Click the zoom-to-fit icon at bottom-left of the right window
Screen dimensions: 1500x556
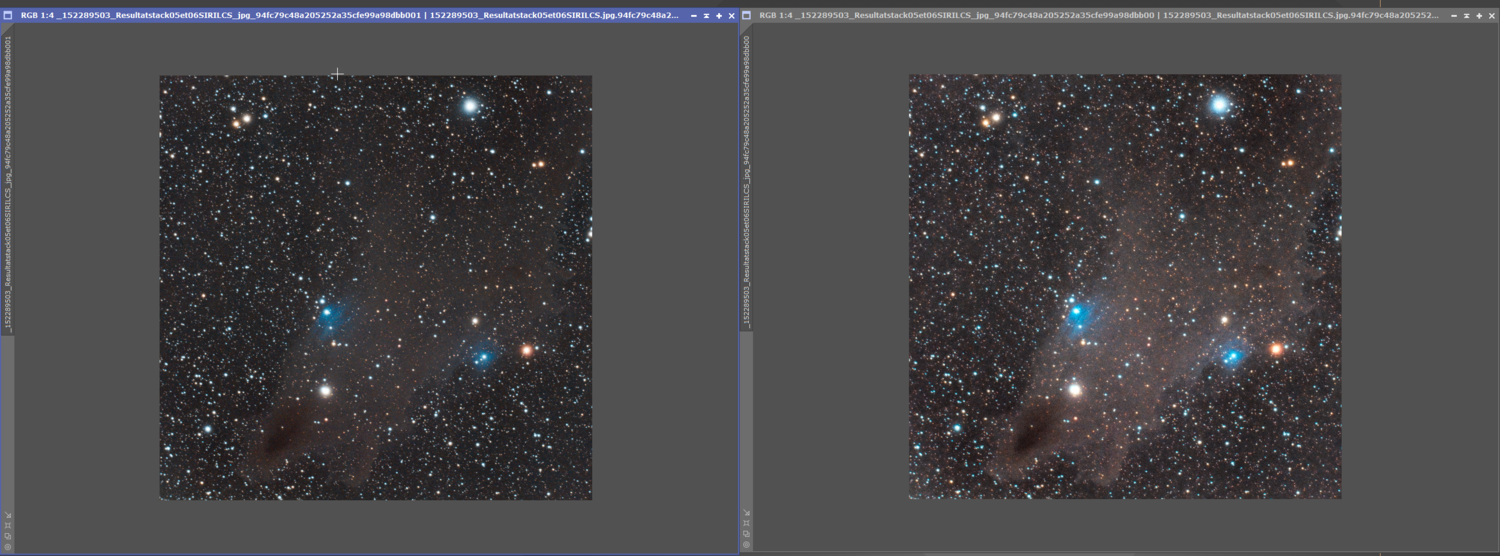click(x=746, y=523)
